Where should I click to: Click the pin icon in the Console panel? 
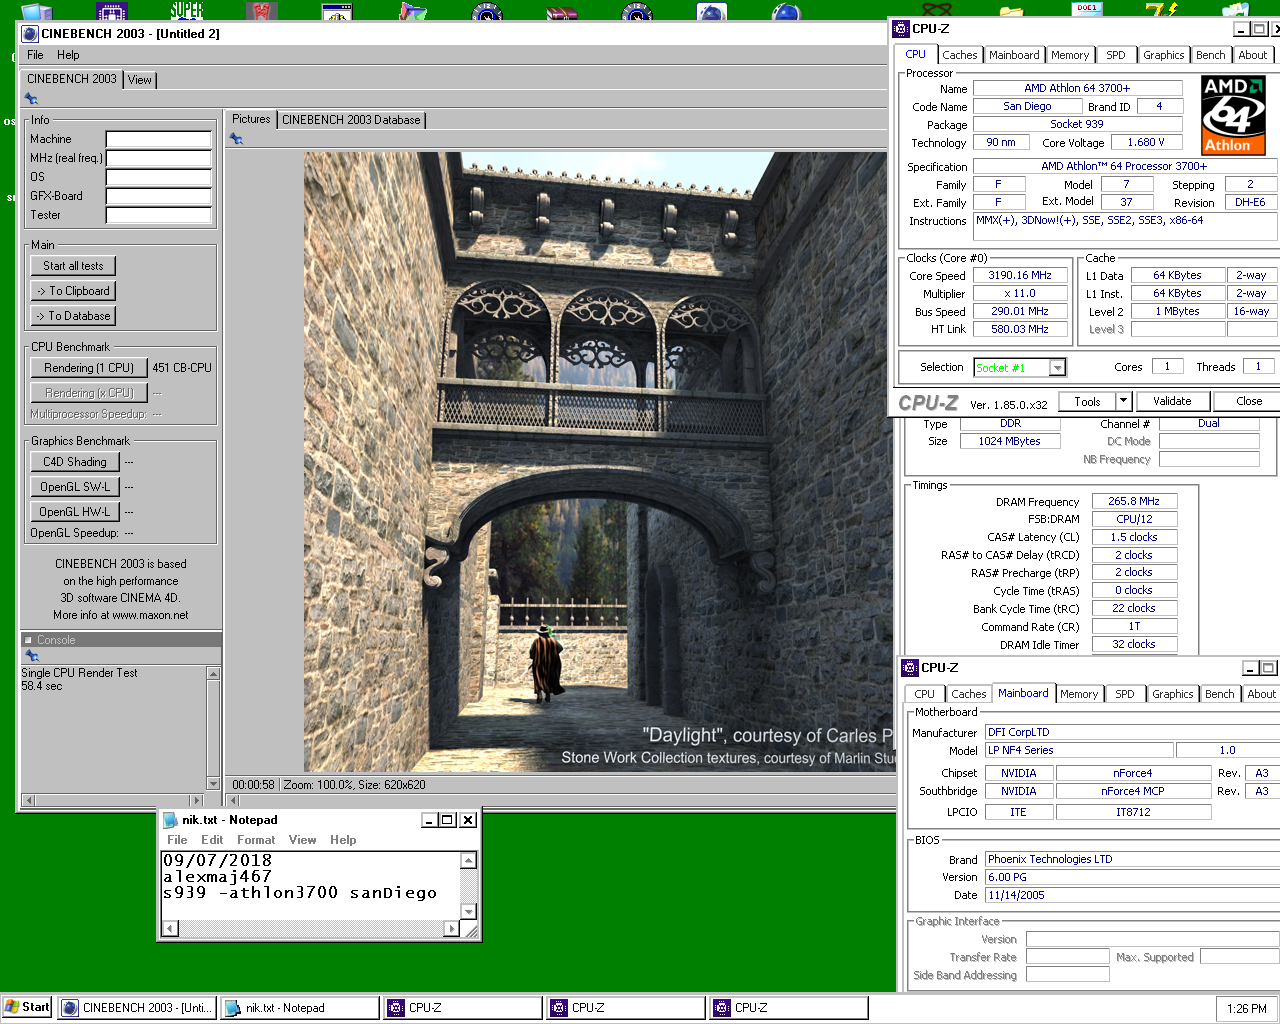tap(31, 656)
